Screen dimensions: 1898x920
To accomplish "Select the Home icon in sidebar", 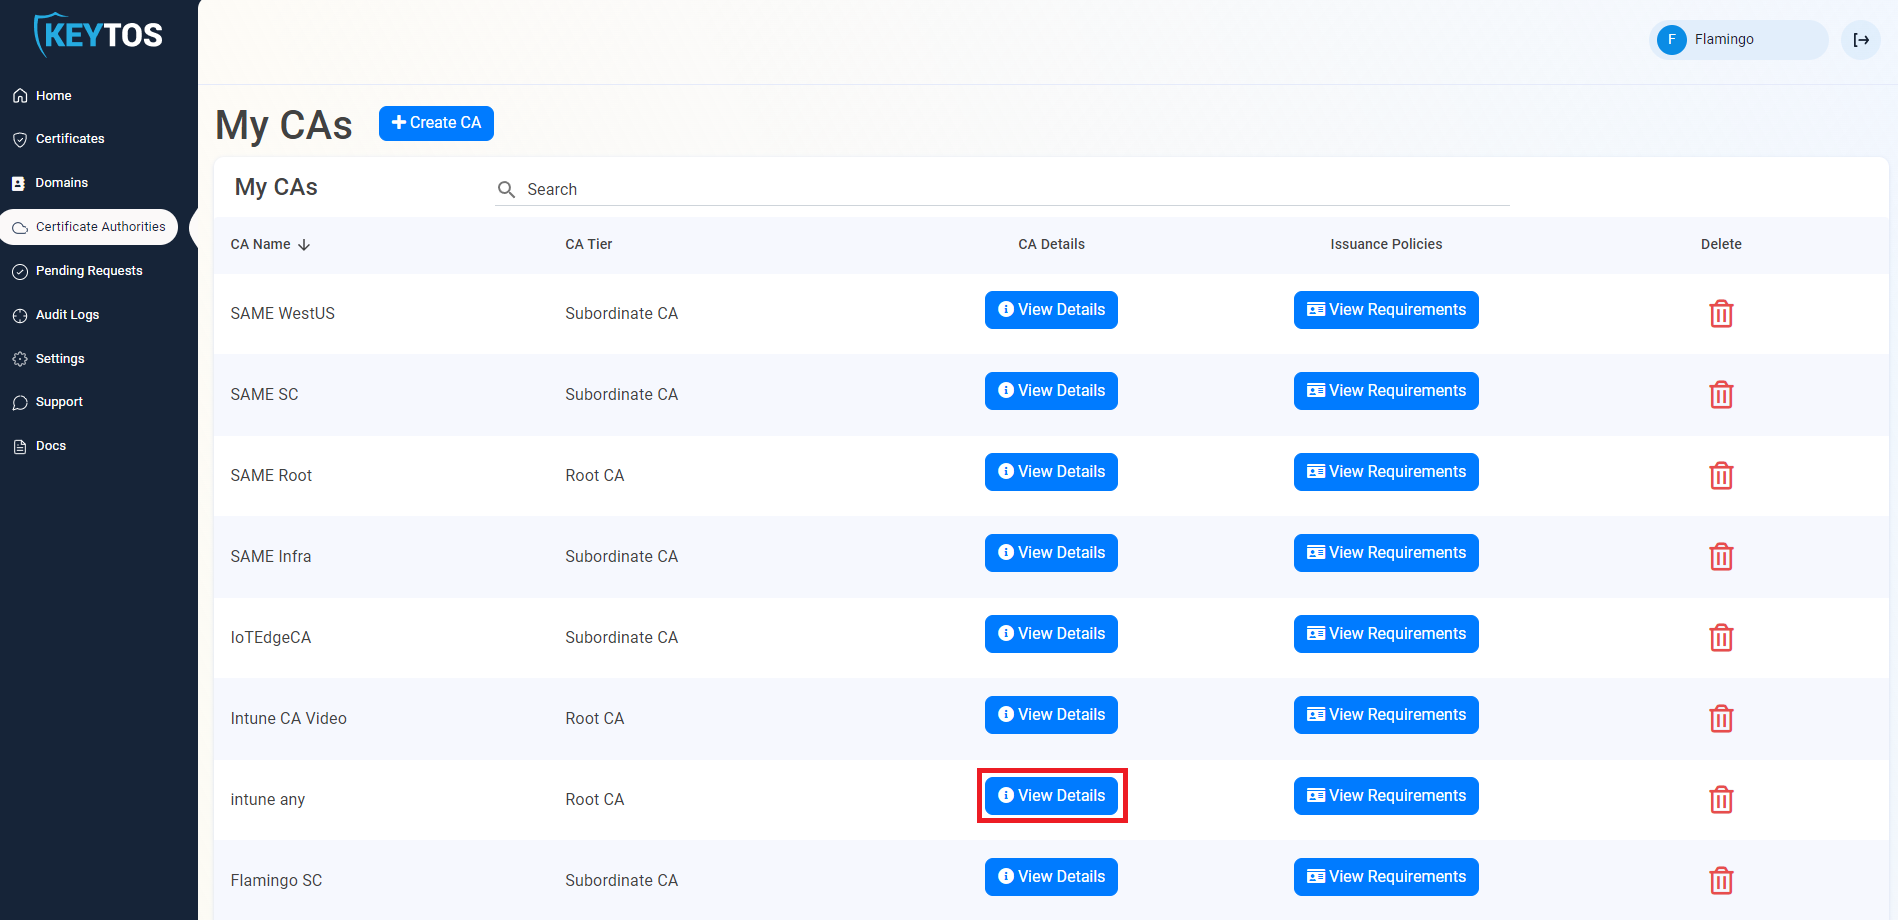I will pyautogui.click(x=20, y=95).
